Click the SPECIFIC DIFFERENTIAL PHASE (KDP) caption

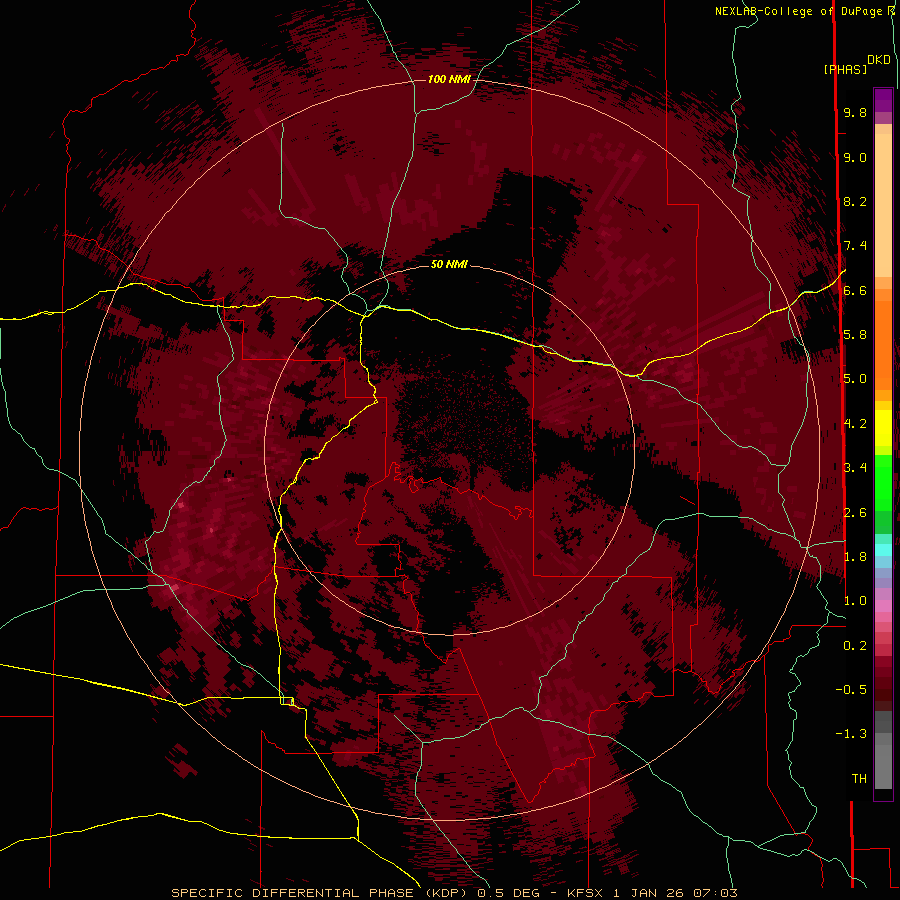pyautogui.click(x=319, y=893)
